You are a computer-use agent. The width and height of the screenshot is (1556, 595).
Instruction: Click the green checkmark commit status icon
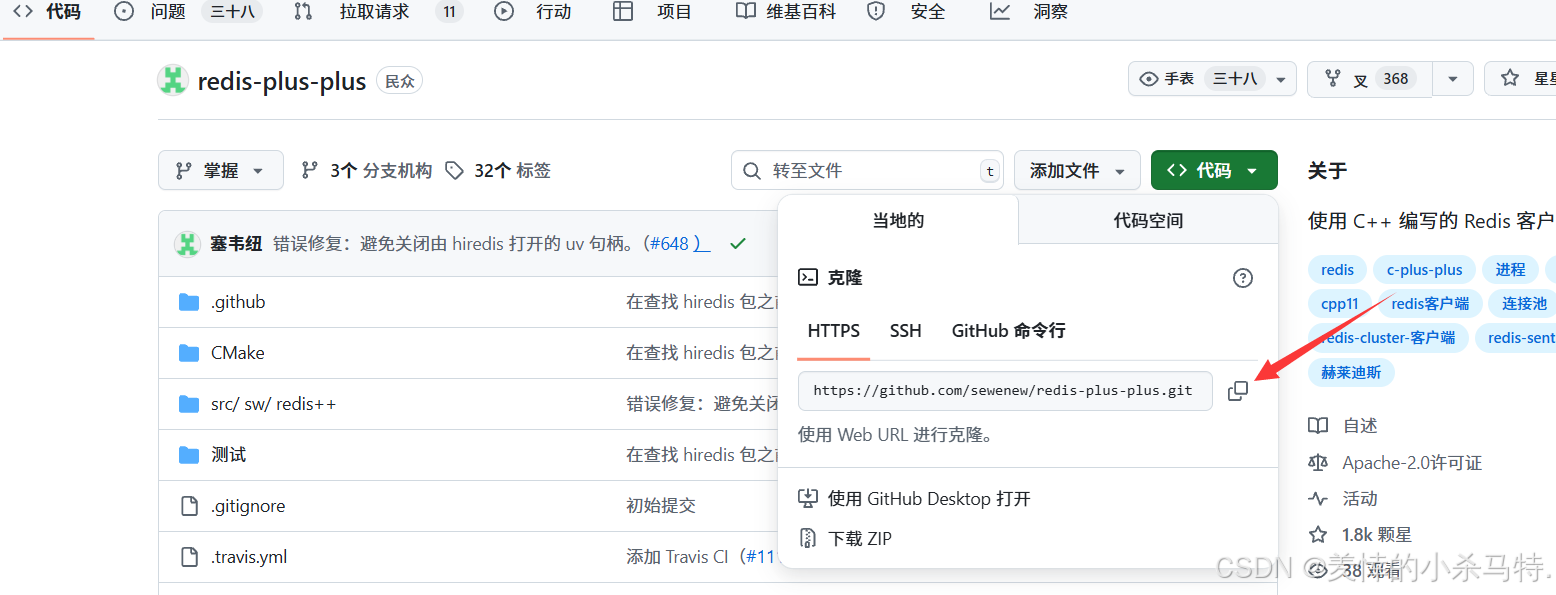(x=738, y=243)
